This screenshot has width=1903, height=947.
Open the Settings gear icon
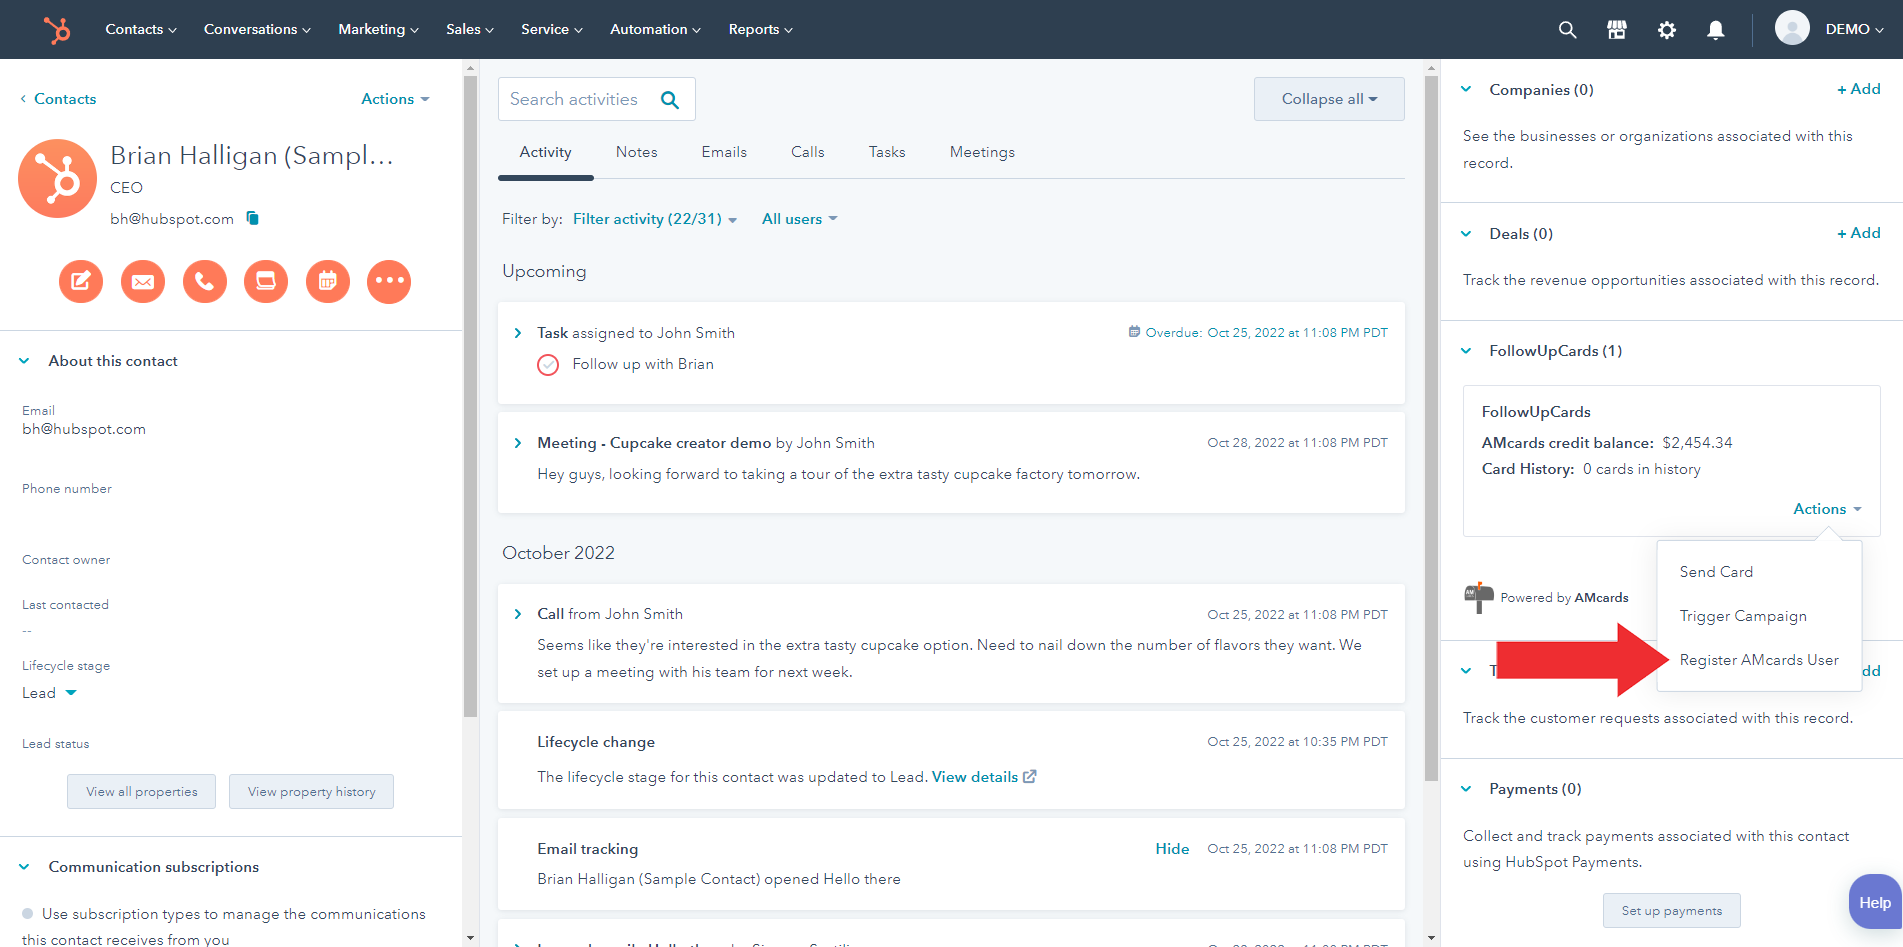1666,30
